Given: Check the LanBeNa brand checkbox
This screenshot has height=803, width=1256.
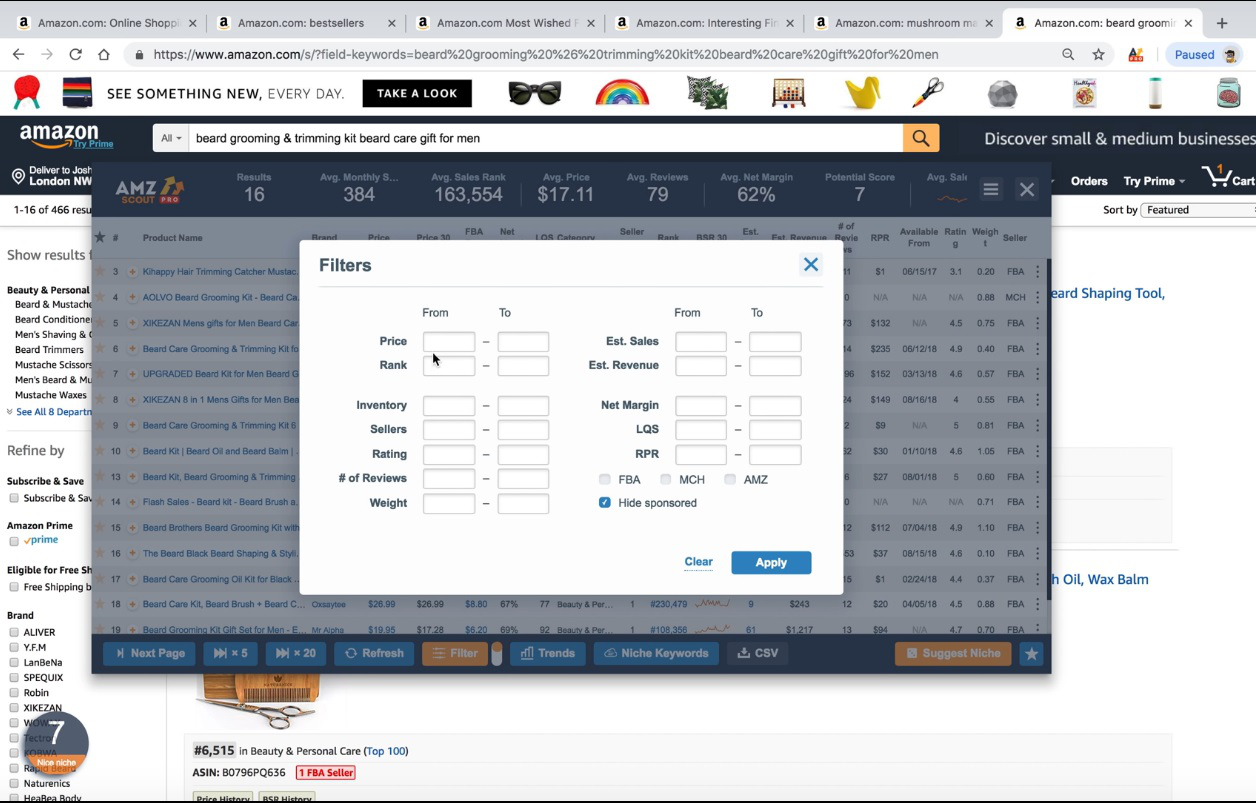Looking at the screenshot, I should point(14,662).
